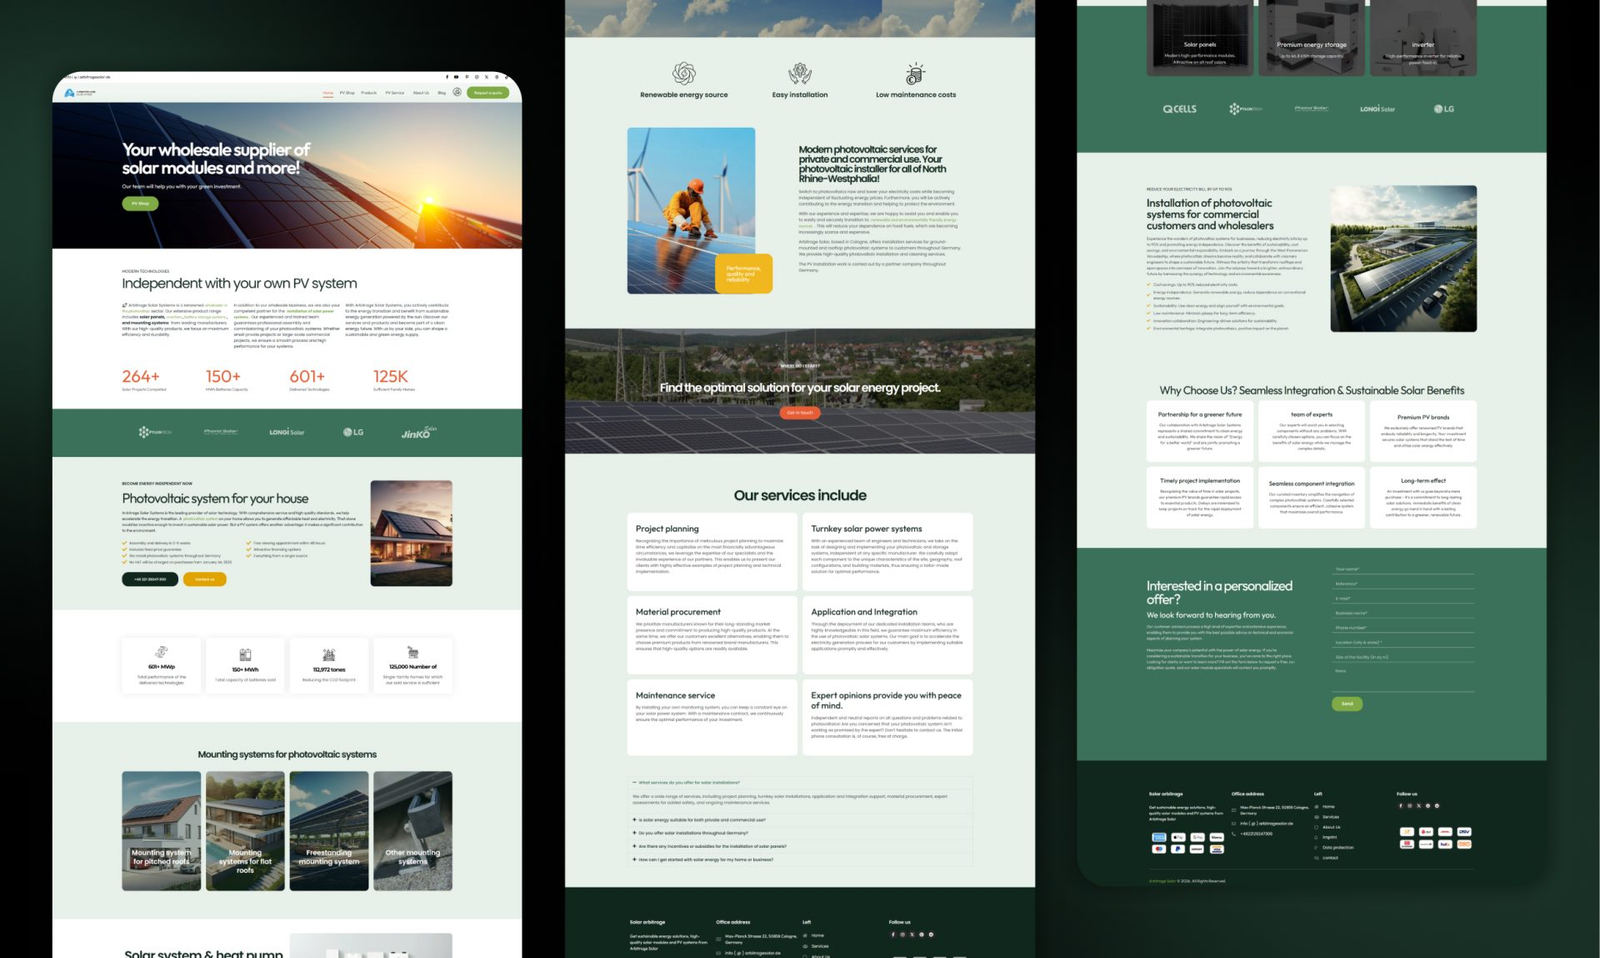This screenshot has height=958, width=1600.
Task: Click the Low maintenance costs icon
Action: click(915, 73)
